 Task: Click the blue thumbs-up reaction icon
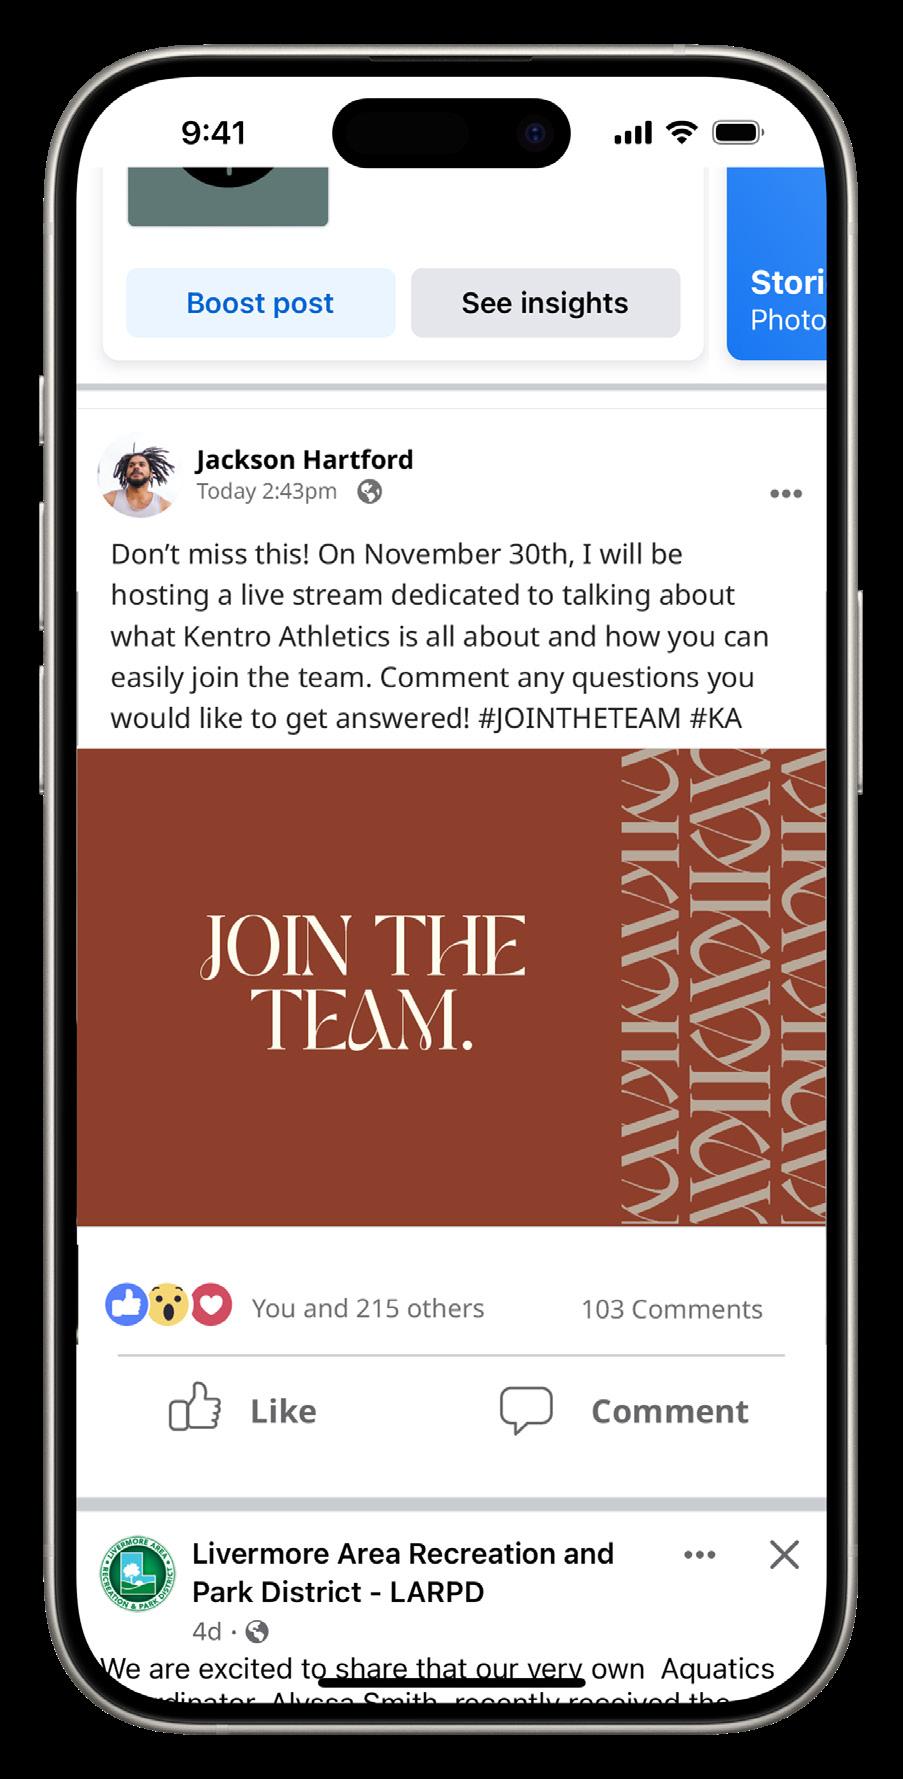[127, 1304]
